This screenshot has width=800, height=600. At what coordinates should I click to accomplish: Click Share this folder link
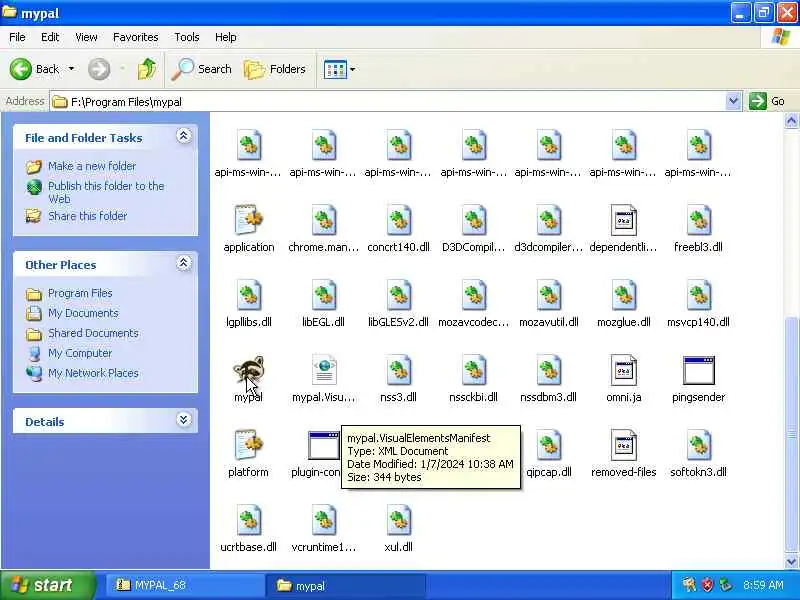coord(87,216)
